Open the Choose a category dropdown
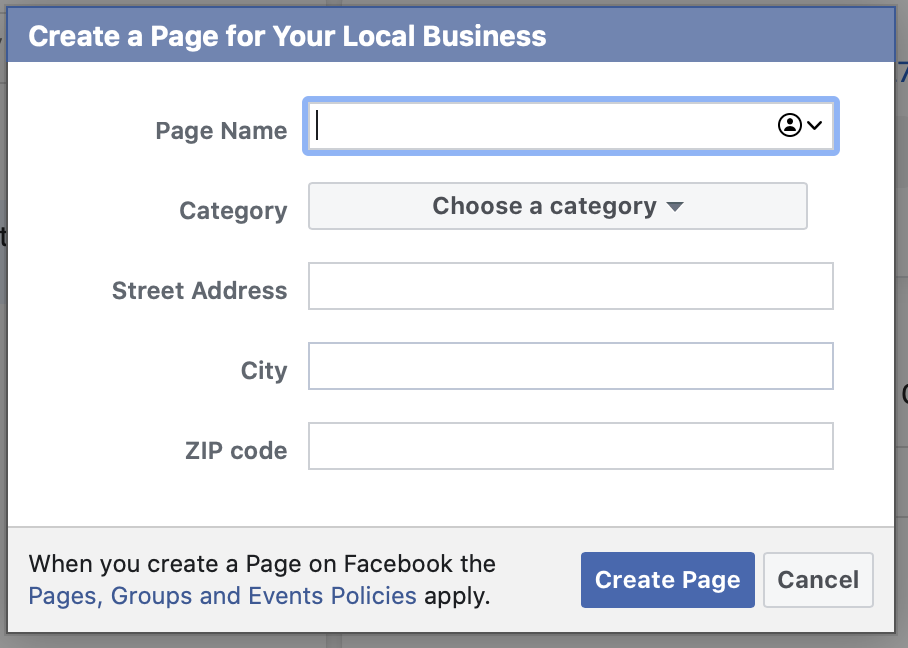Viewport: 908px width, 648px height. pyautogui.click(x=557, y=206)
